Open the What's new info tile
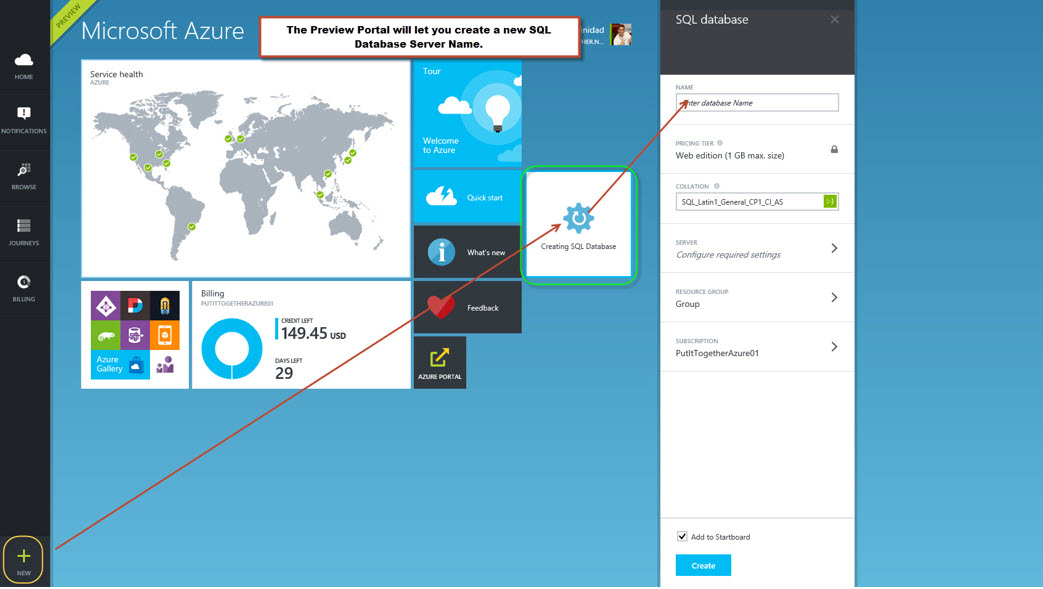 tap(468, 252)
